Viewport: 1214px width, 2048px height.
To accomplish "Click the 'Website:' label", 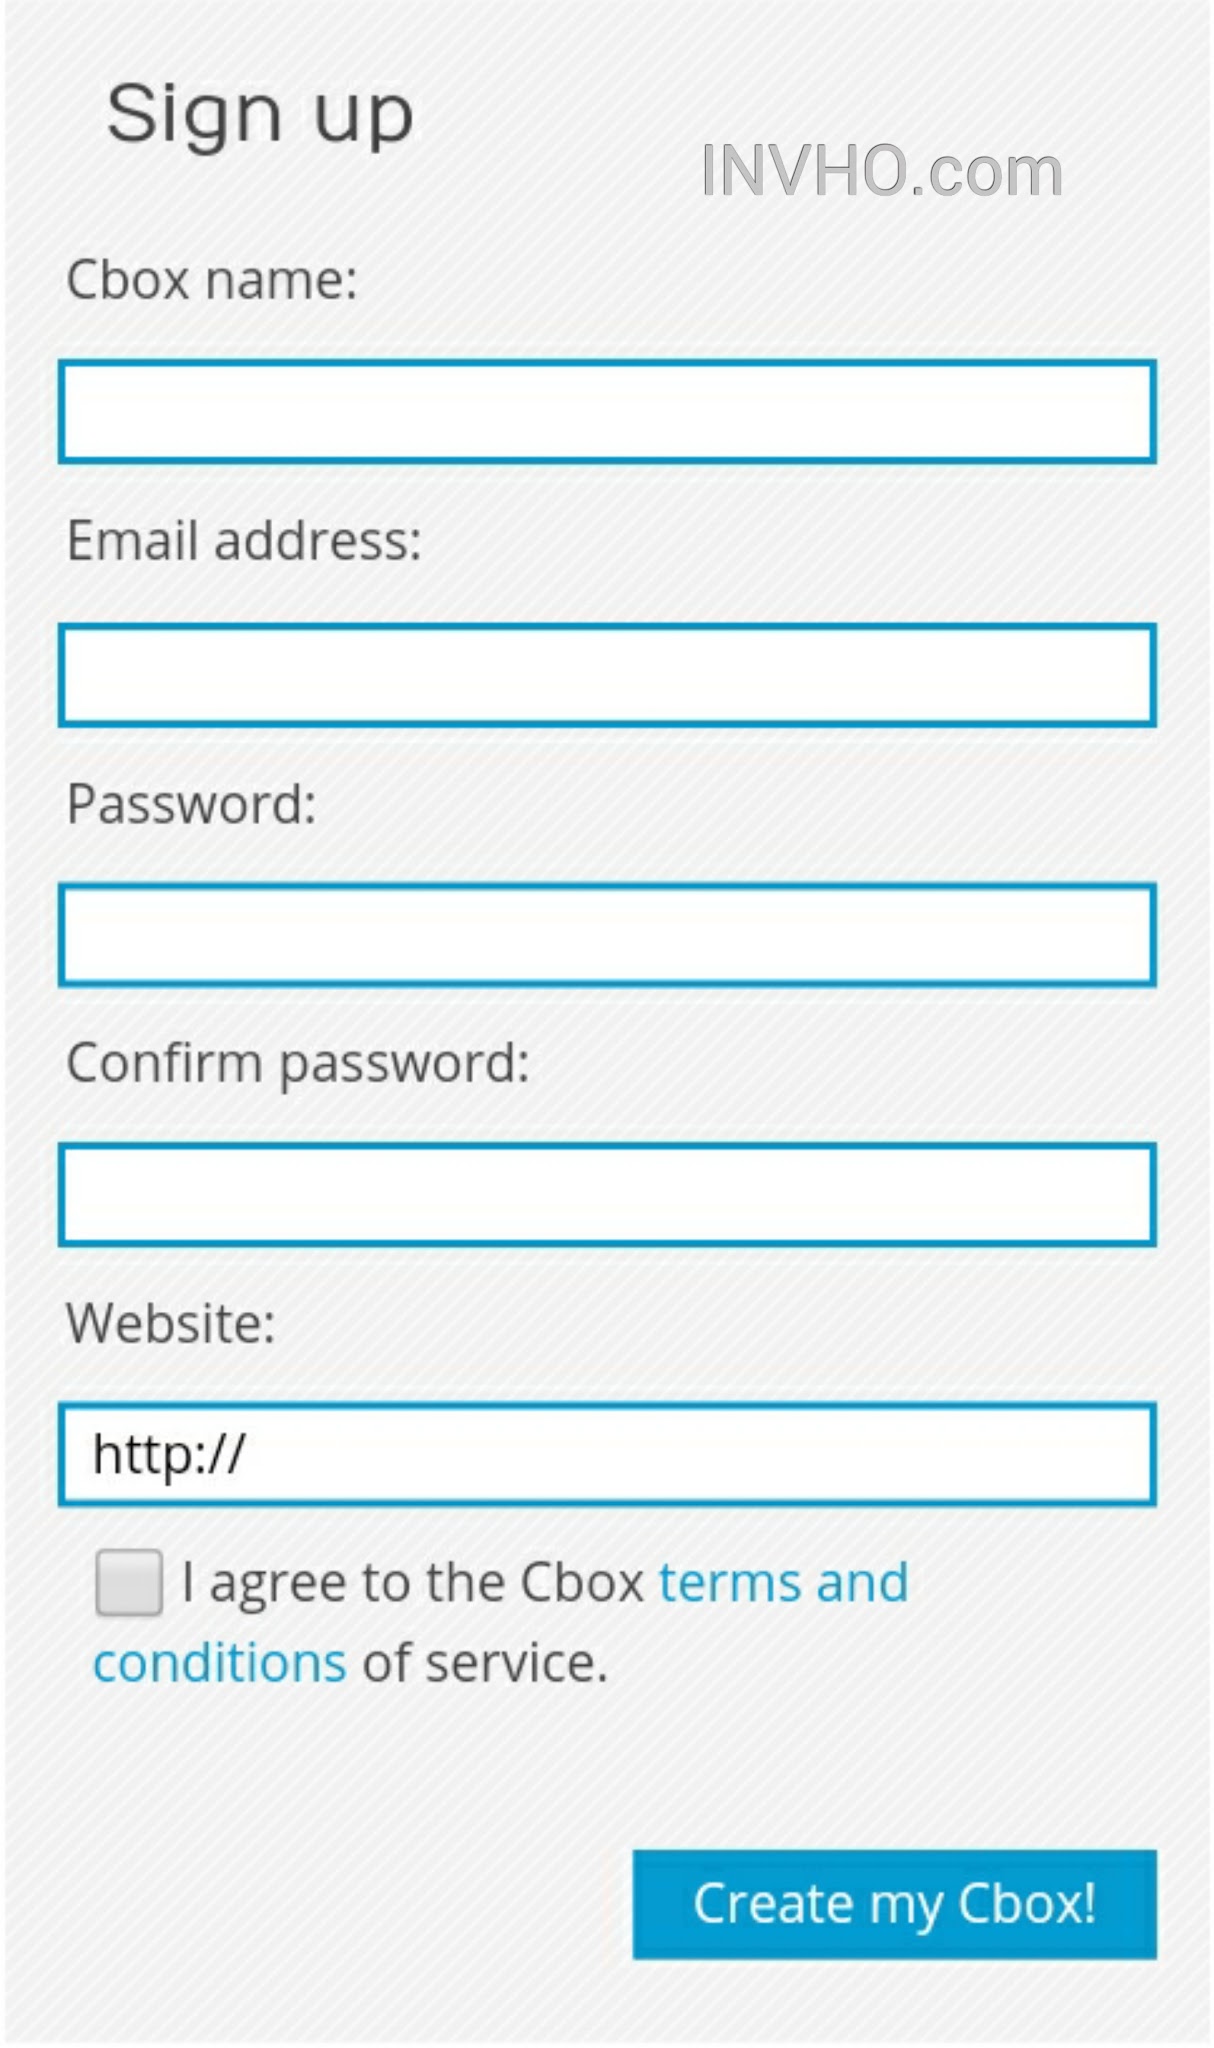I will coord(170,1323).
